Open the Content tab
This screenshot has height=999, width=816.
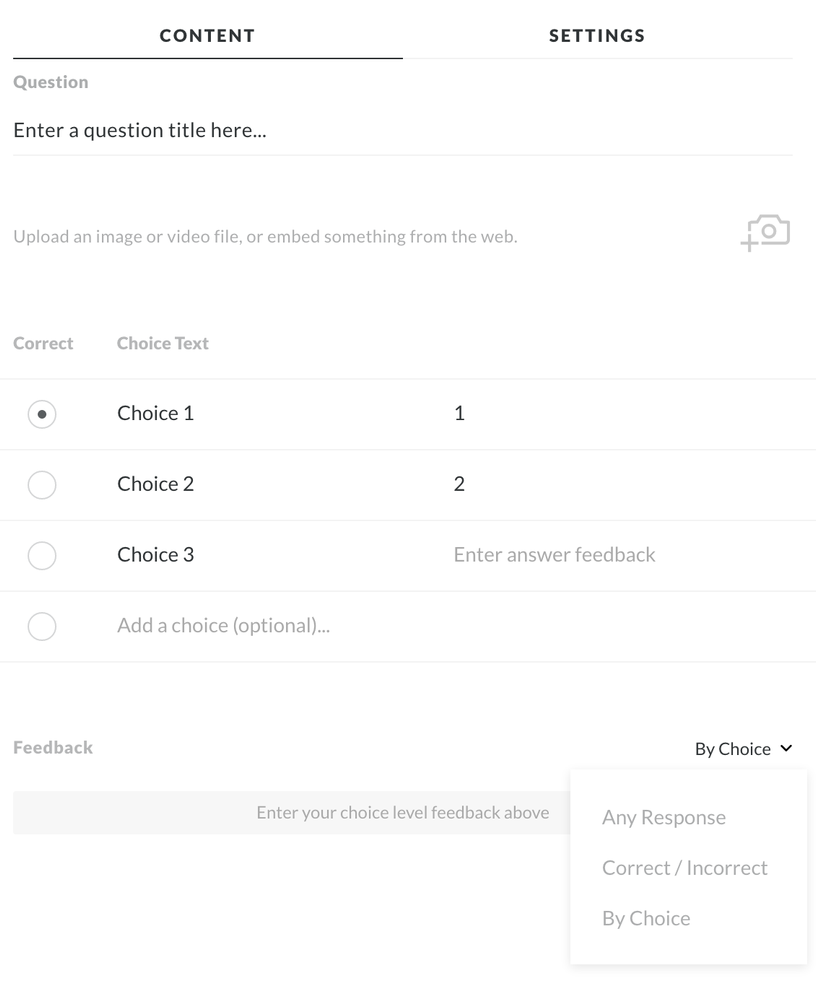[x=207, y=36]
